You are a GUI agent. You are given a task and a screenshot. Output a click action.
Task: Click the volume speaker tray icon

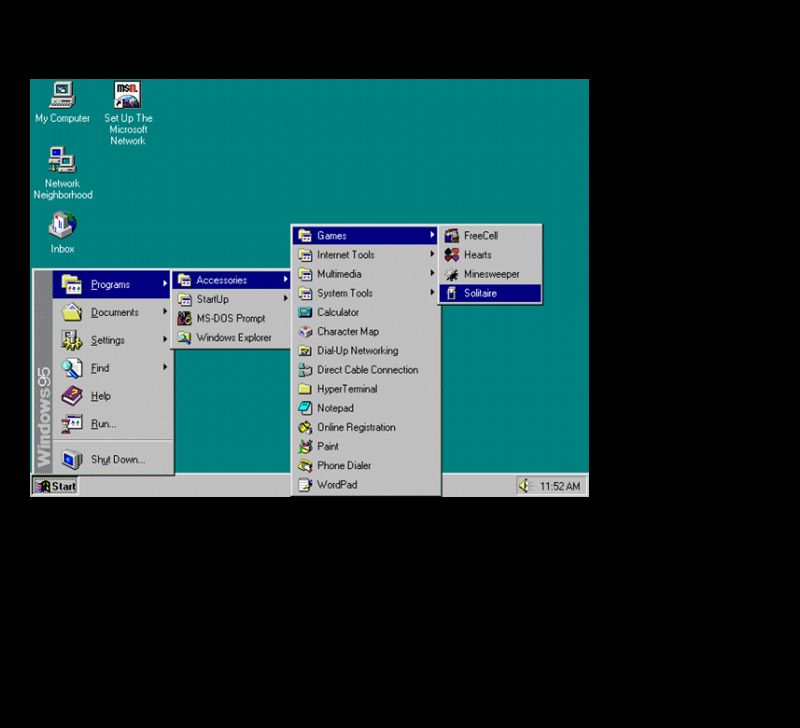tap(525, 486)
